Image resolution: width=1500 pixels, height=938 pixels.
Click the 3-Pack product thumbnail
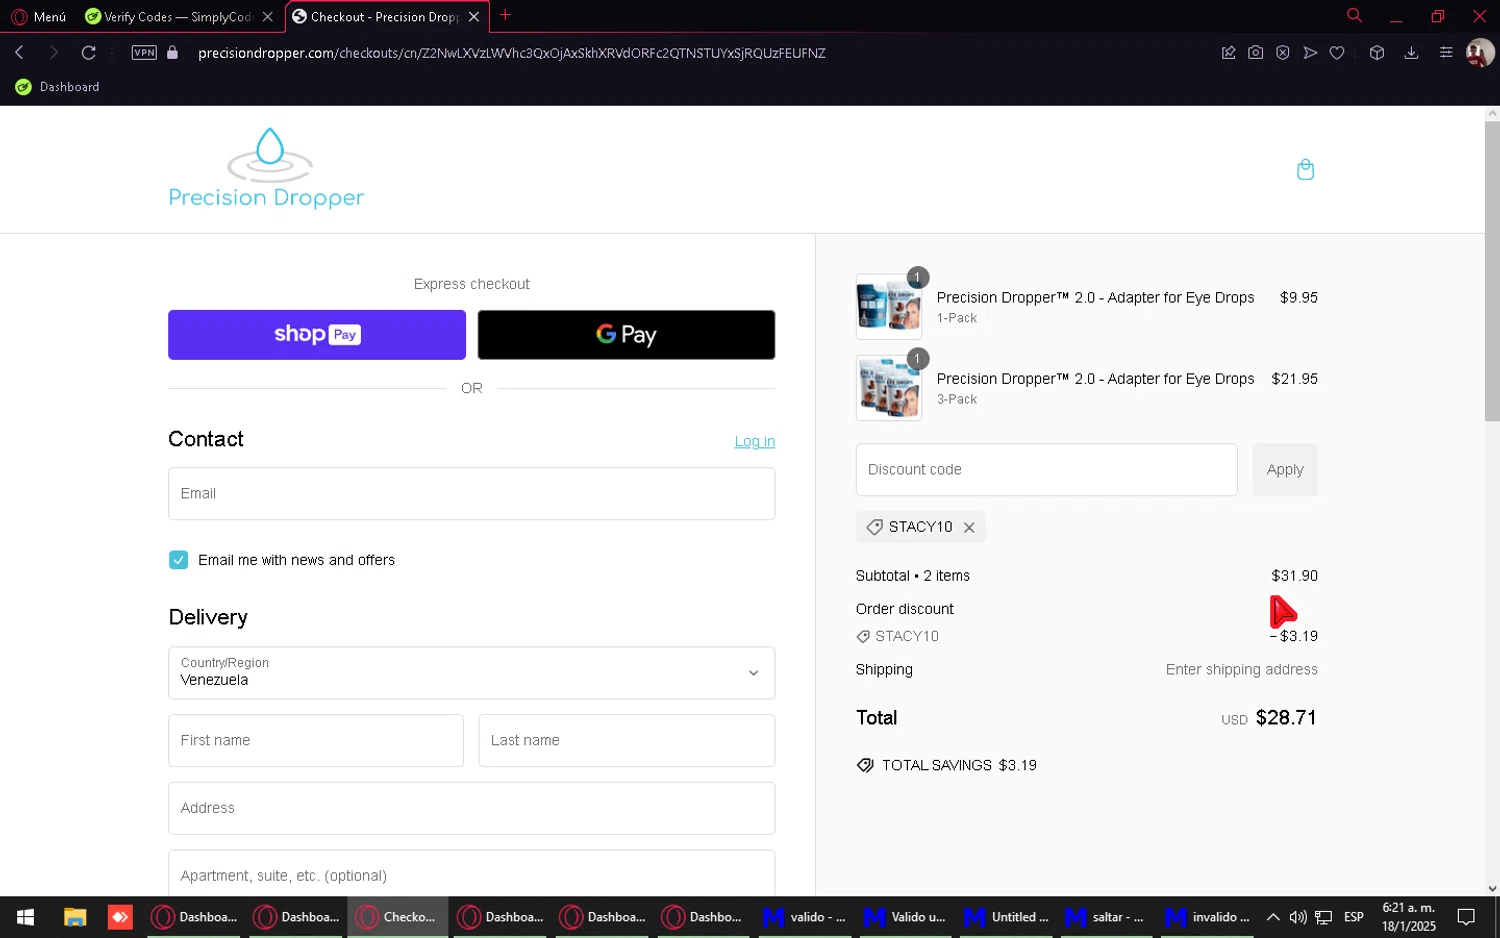click(889, 388)
